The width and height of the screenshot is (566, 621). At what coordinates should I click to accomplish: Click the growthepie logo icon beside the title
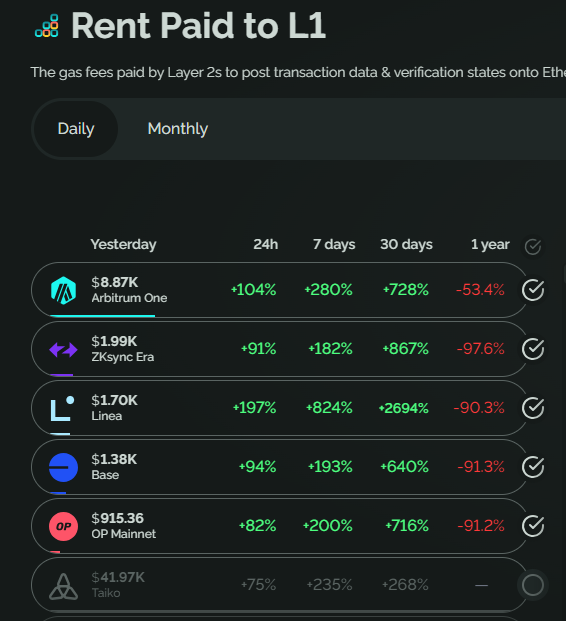tap(47, 26)
